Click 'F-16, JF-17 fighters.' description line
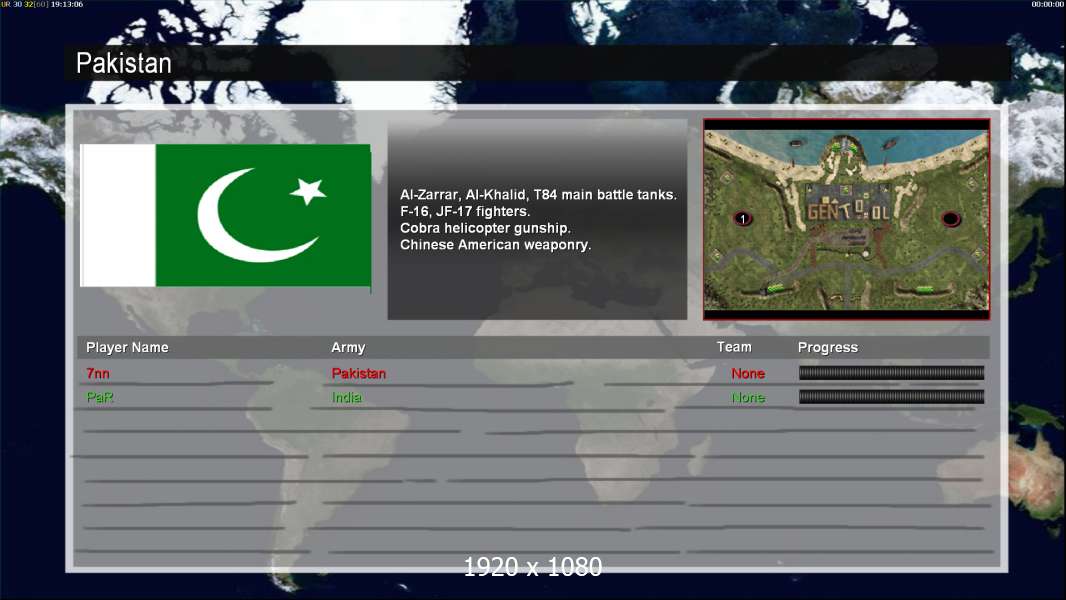 pyautogui.click(x=465, y=211)
